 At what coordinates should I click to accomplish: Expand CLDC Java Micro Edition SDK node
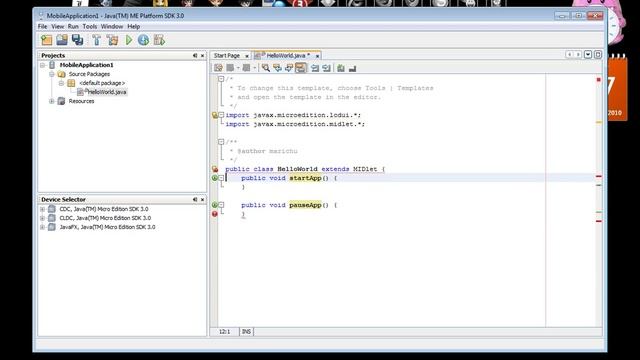[42, 218]
